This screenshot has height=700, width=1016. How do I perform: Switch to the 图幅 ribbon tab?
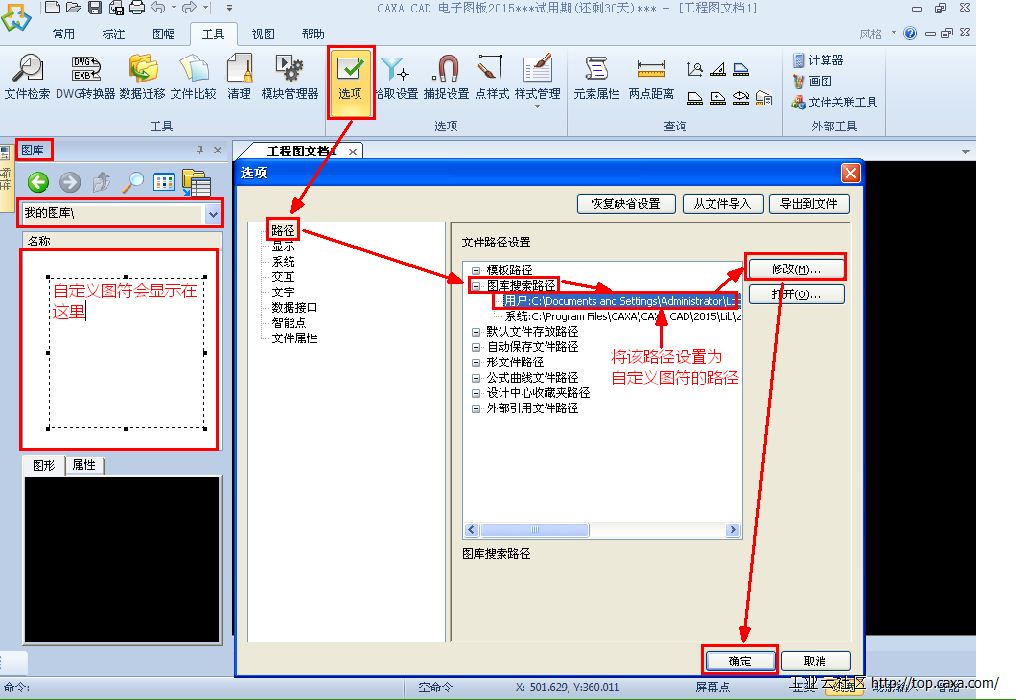tap(163, 34)
